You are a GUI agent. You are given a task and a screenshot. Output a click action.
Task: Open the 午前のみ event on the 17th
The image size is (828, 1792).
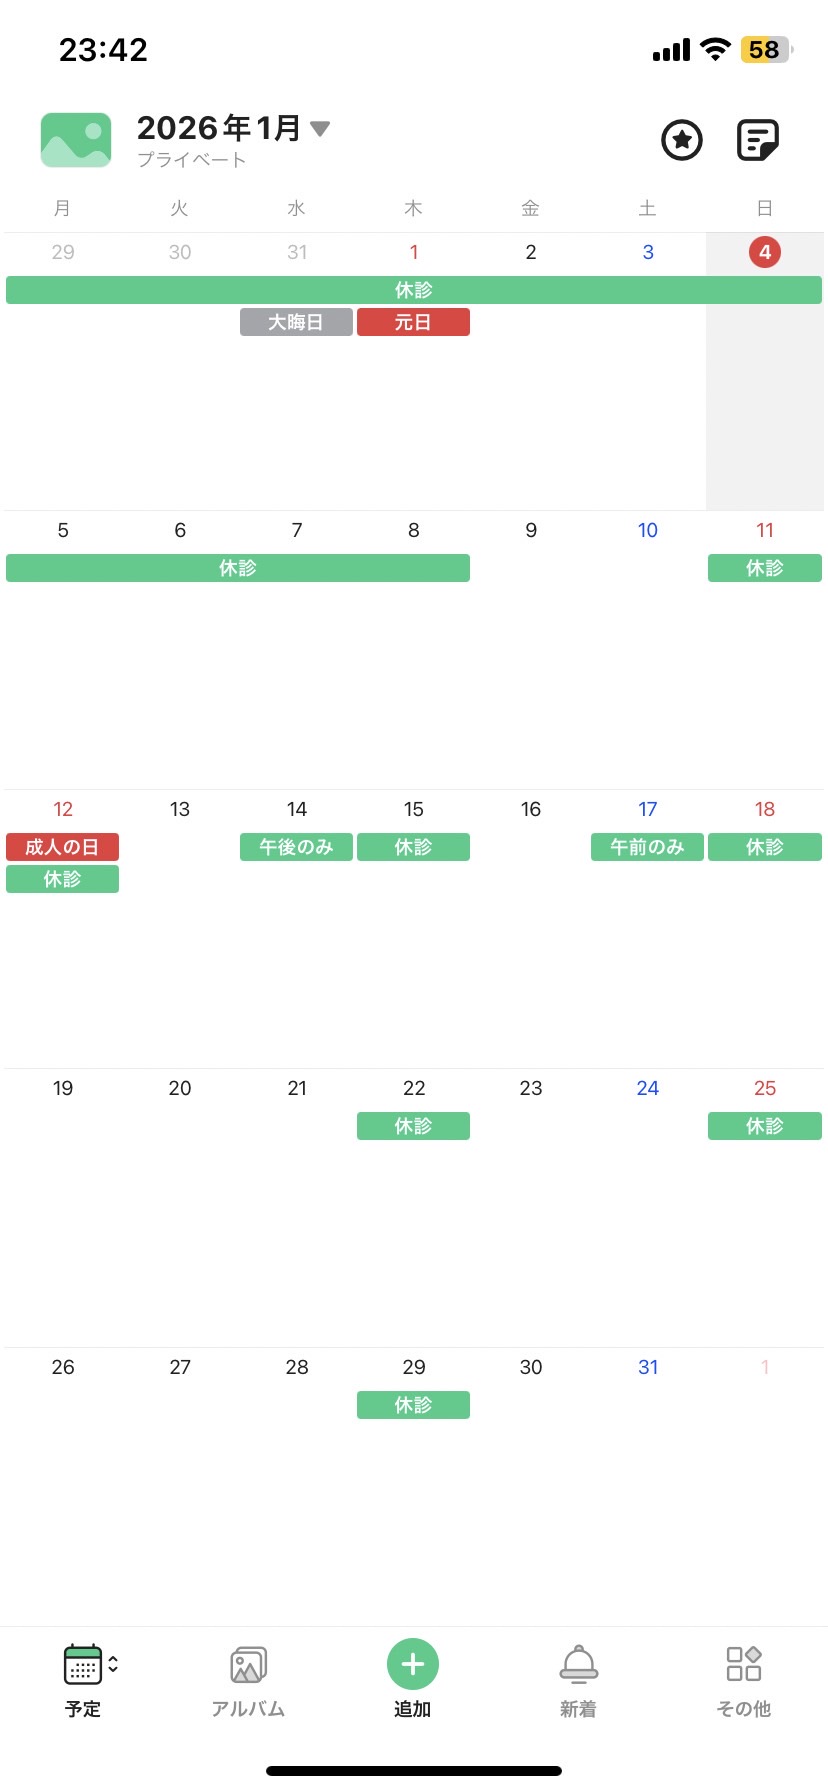647,847
